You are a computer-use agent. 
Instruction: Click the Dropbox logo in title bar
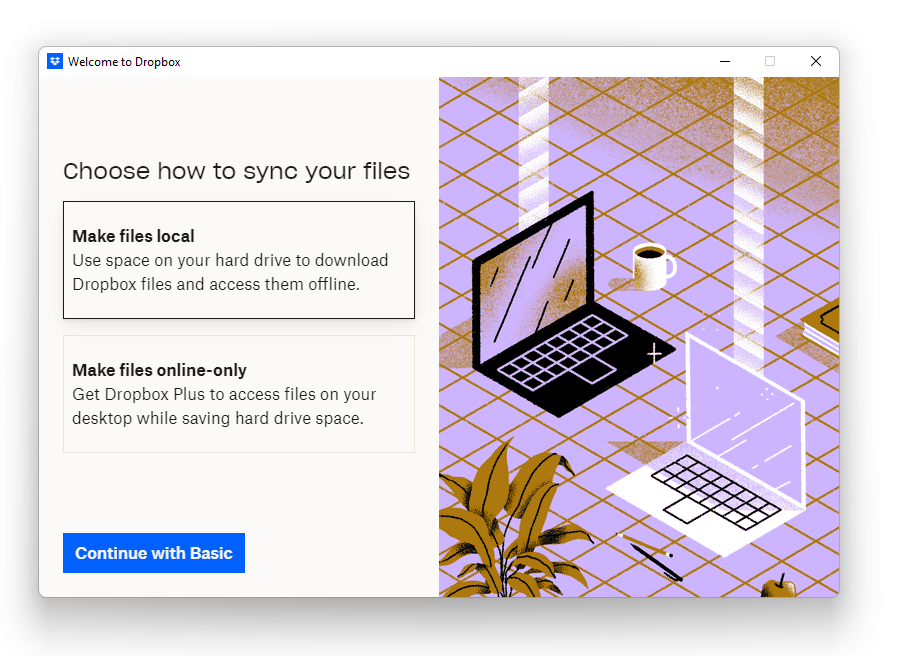point(55,61)
